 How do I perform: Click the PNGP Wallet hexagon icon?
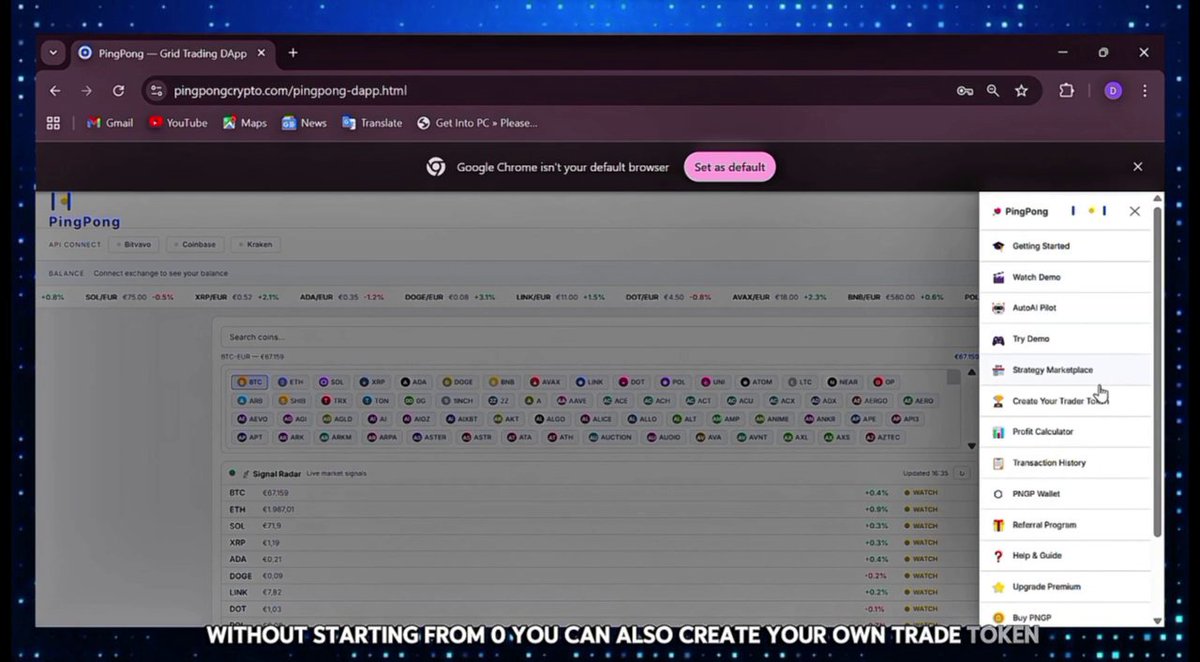[x=998, y=494]
